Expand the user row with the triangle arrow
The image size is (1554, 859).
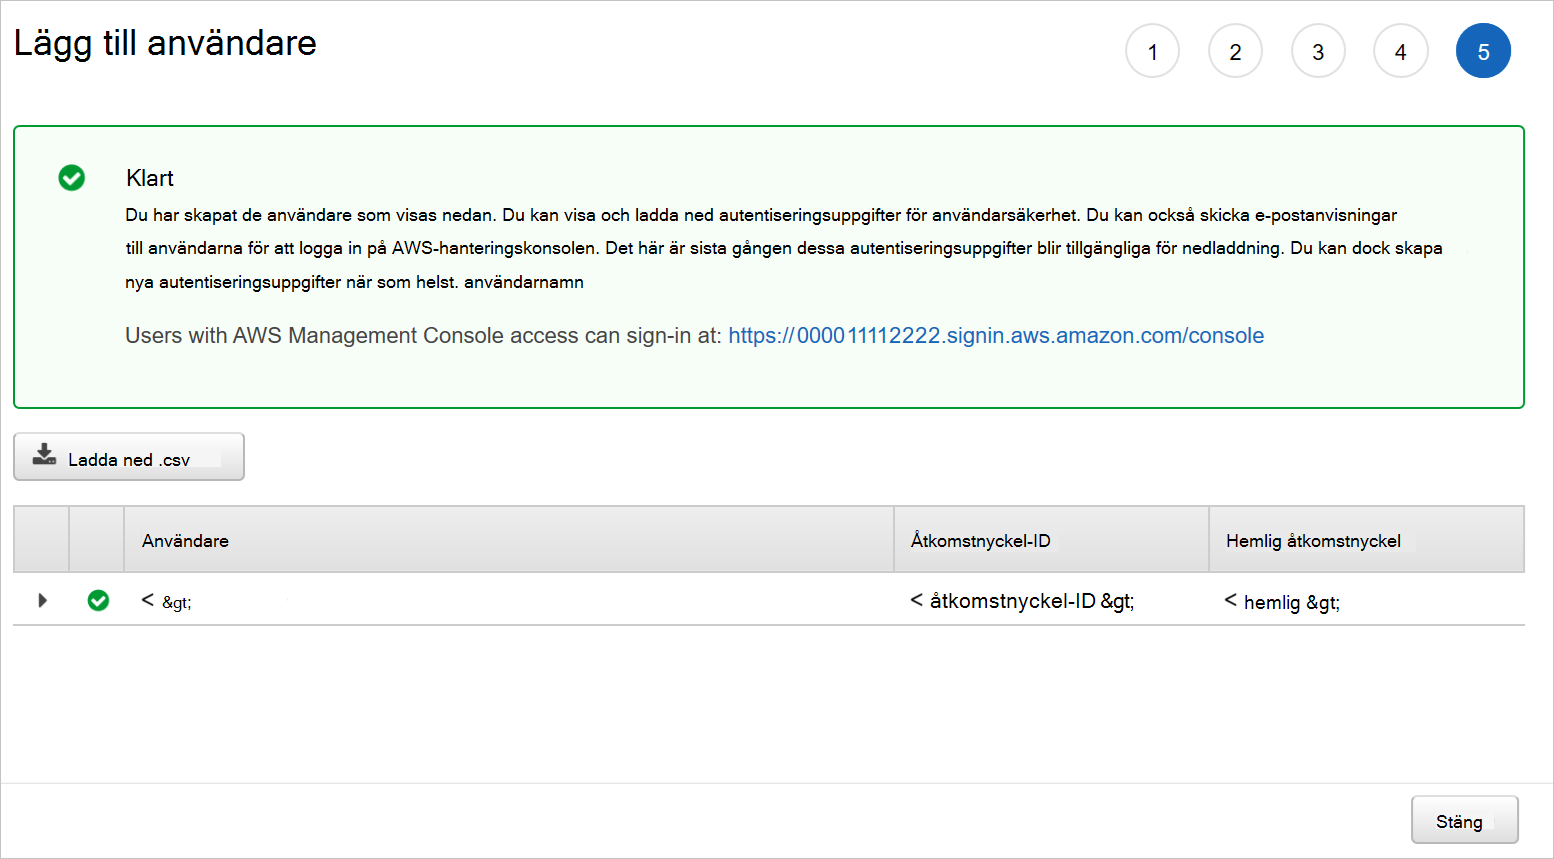42,600
